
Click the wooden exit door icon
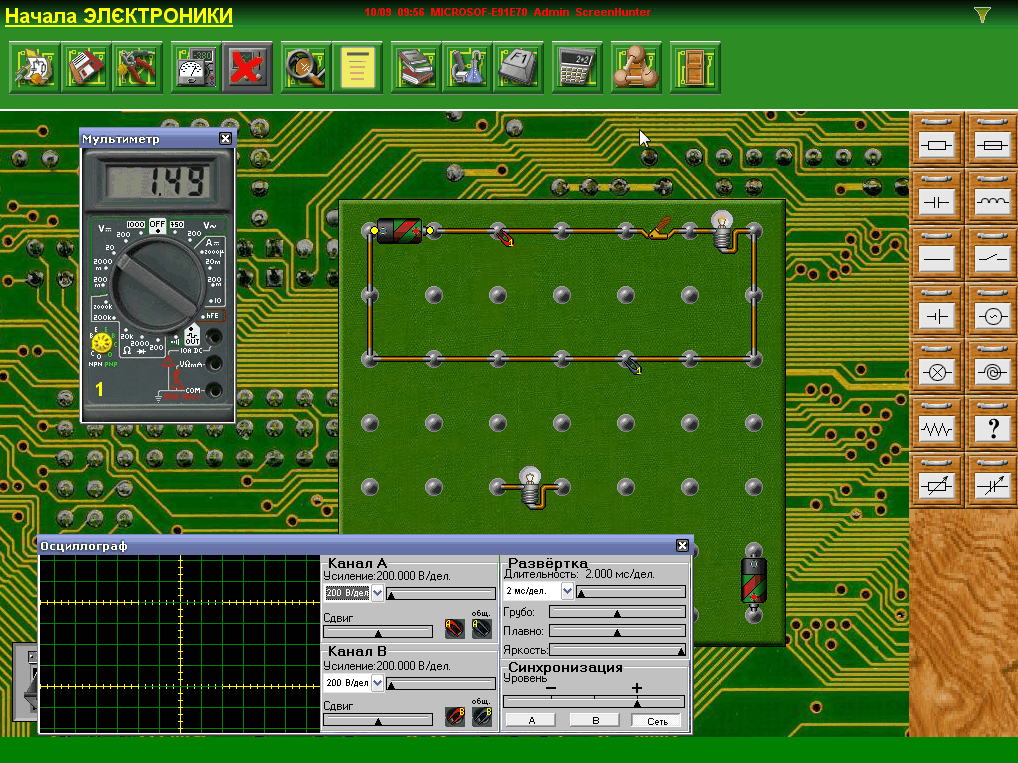click(x=694, y=67)
